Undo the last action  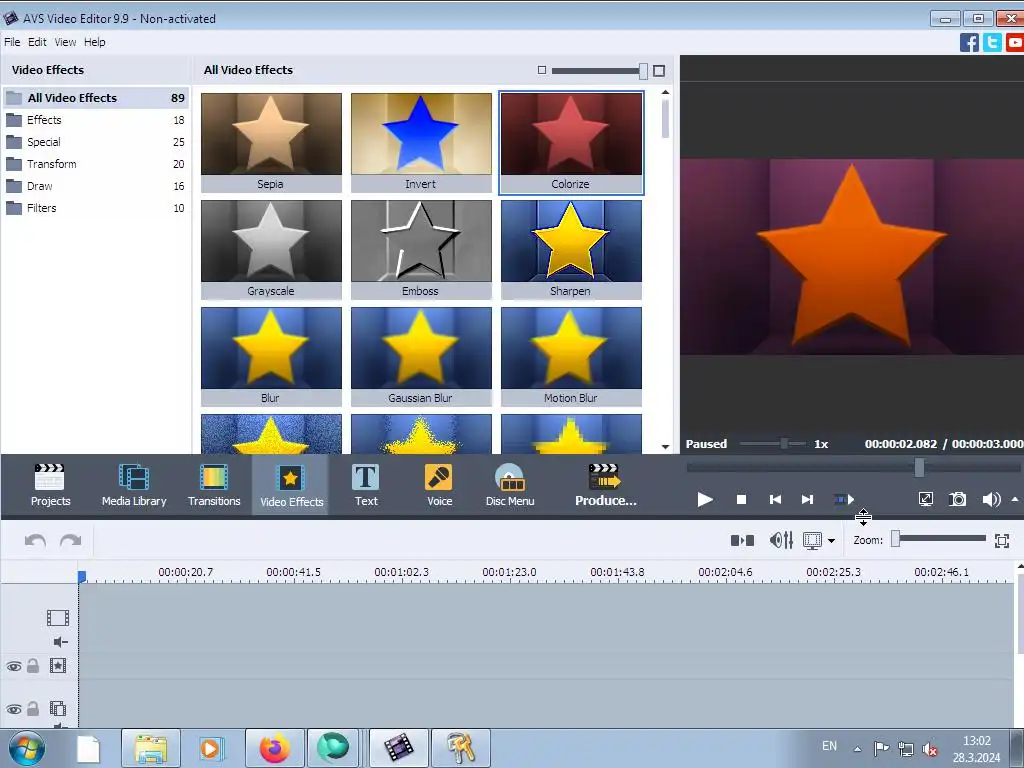click(35, 541)
